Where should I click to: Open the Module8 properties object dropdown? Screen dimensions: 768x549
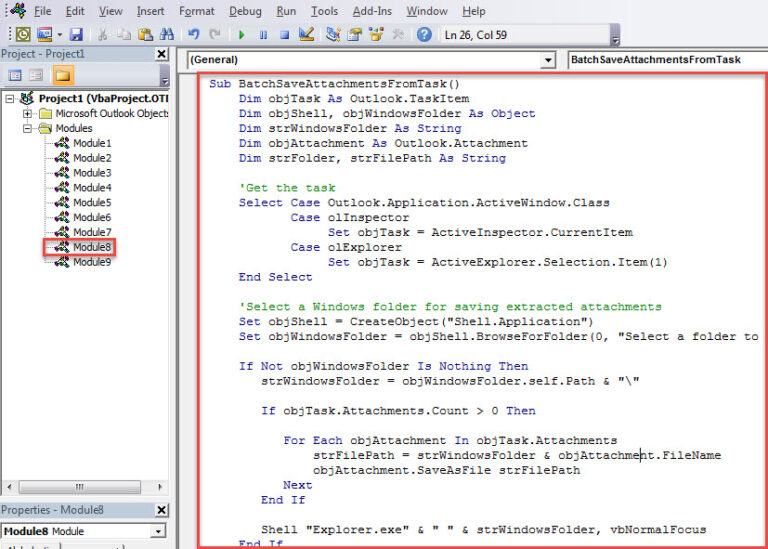click(158, 531)
